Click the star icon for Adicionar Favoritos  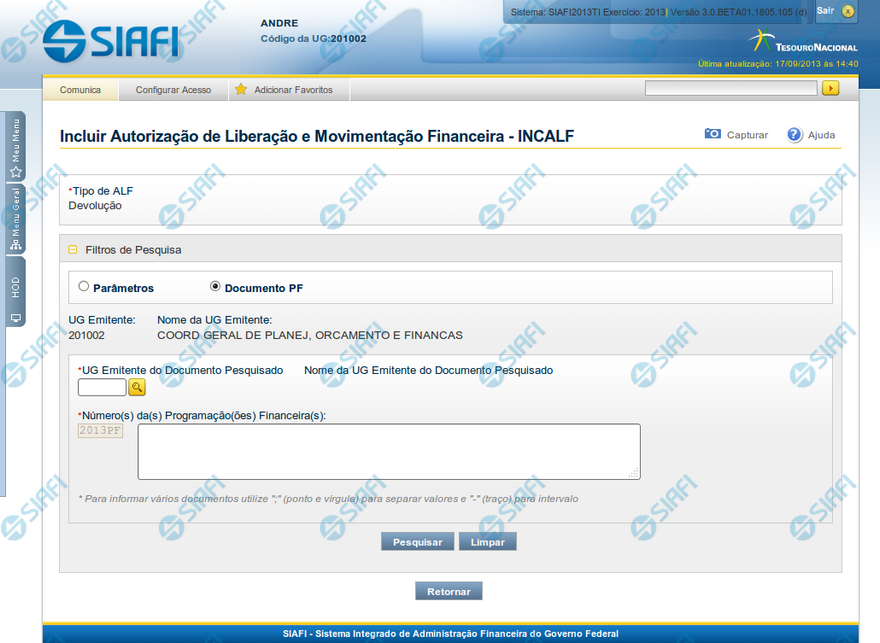[x=241, y=90]
